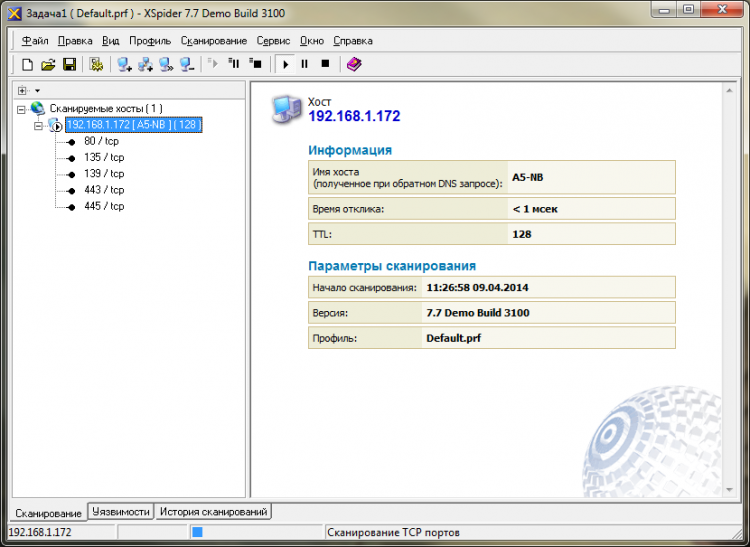The height and width of the screenshot is (547, 750).
Task: Click the Параметры сканирования section heading
Action: (392, 266)
